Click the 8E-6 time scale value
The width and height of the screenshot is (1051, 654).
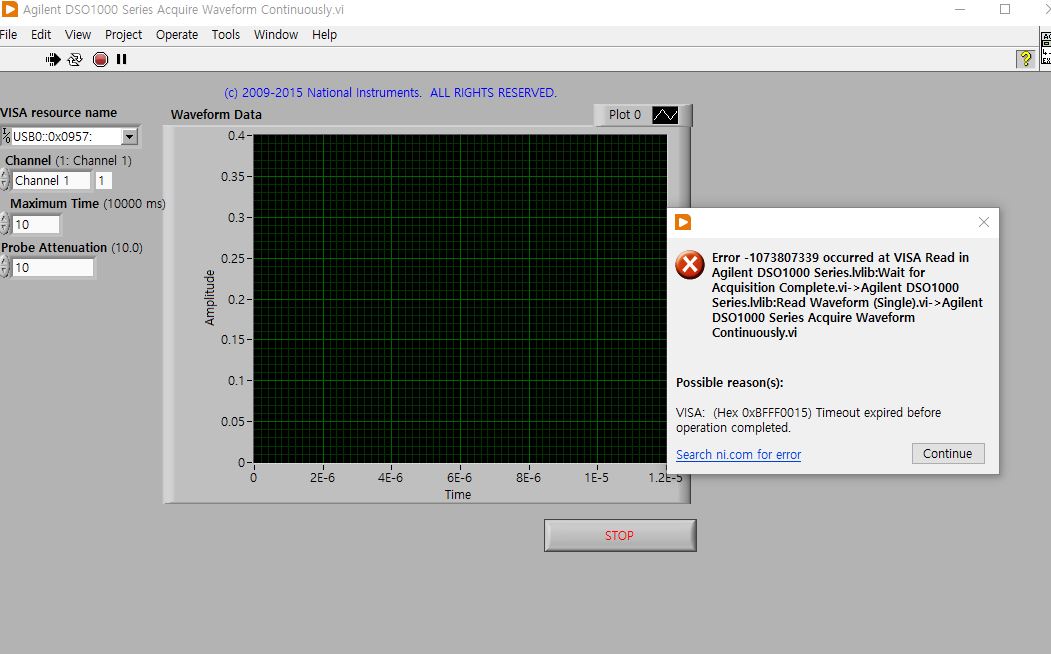[528, 478]
